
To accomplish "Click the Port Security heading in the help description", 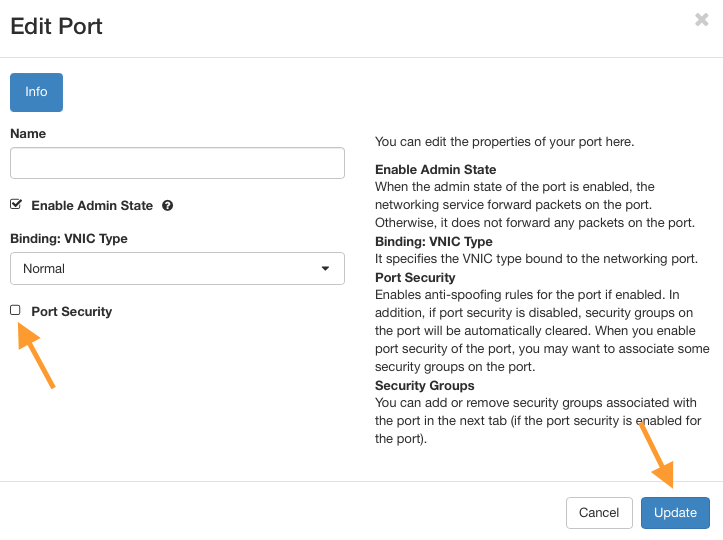I will tap(415, 278).
